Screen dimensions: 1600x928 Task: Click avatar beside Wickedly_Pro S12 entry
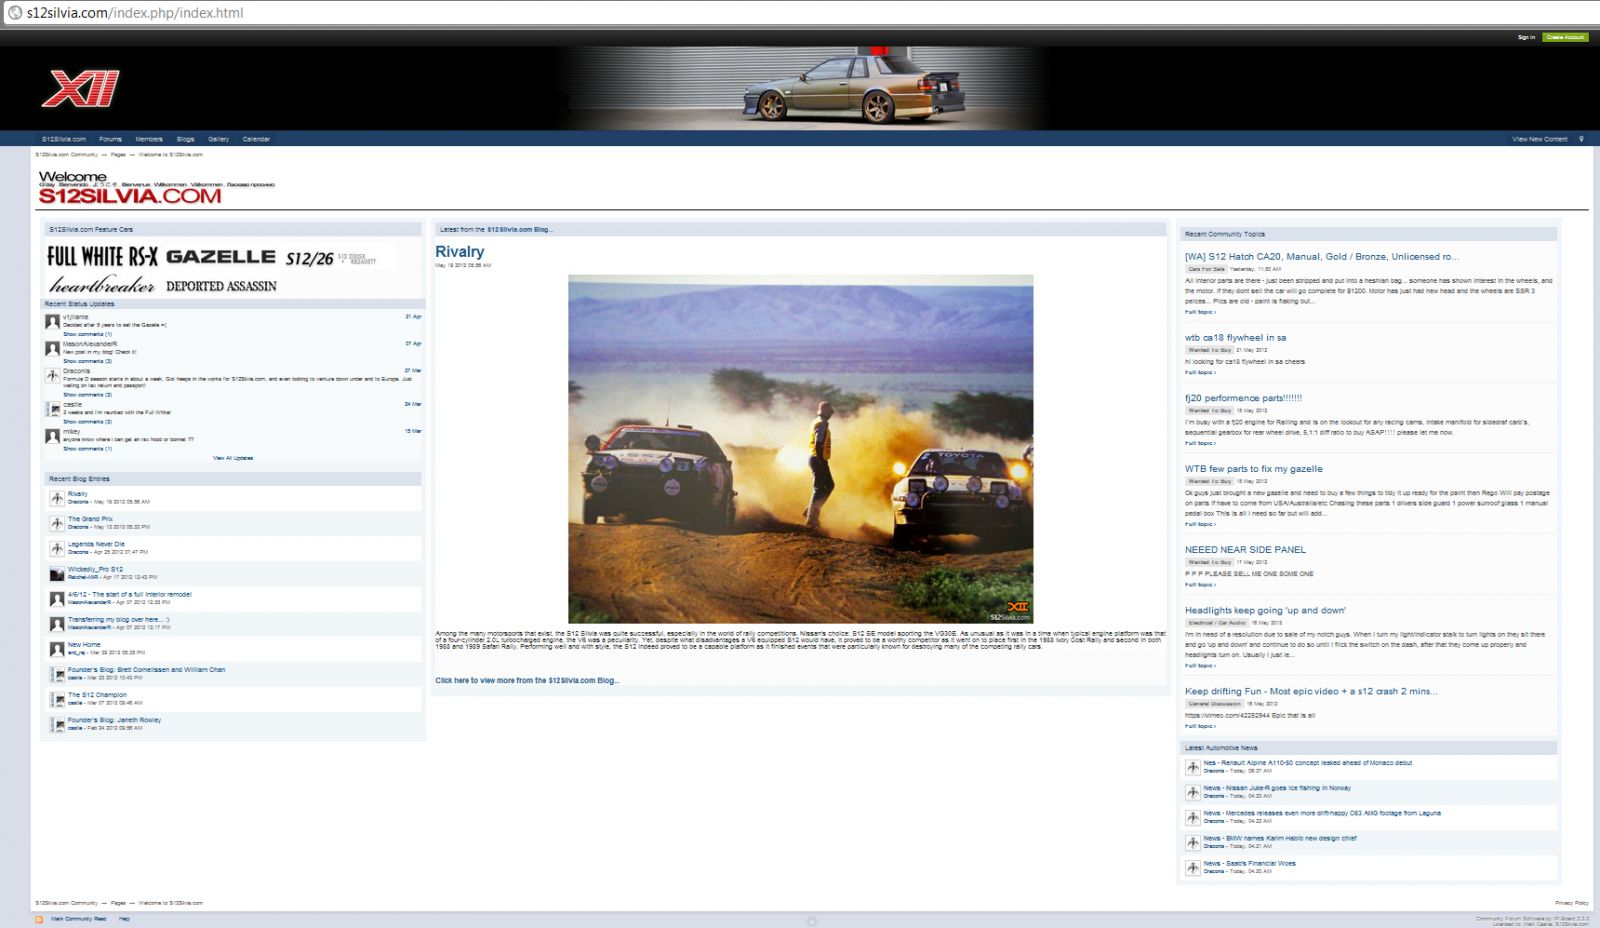pyautogui.click(x=57, y=573)
